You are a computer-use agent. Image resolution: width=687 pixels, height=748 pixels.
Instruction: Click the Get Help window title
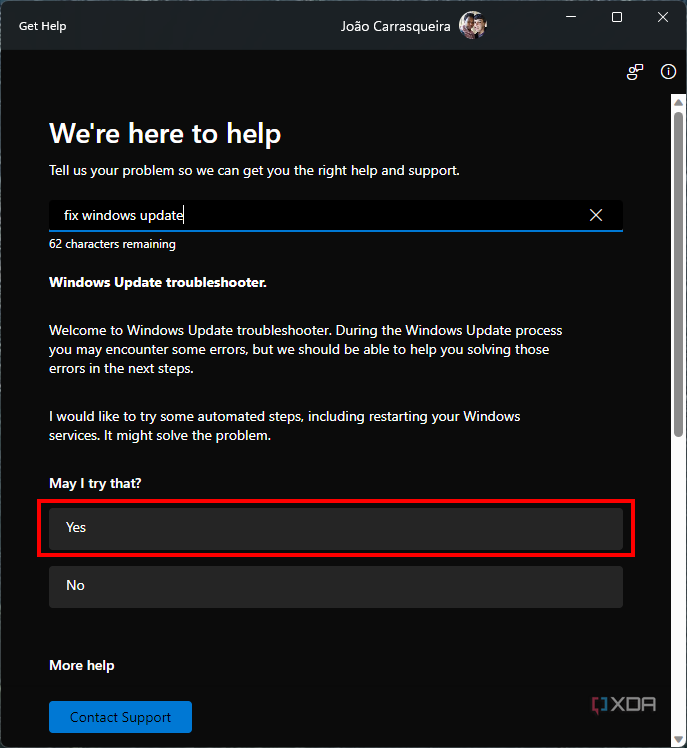tap(42, 26)
